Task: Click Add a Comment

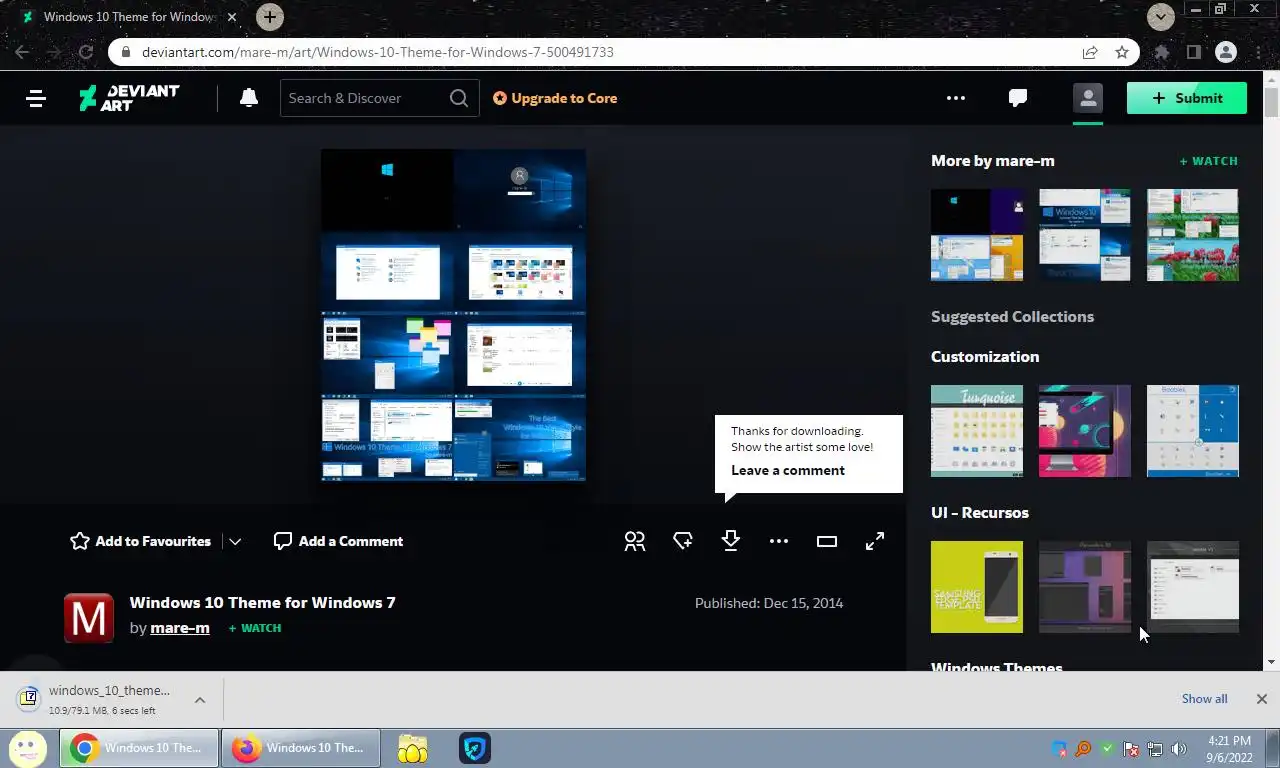Action: pyautogui.click(x=338, y=541)
